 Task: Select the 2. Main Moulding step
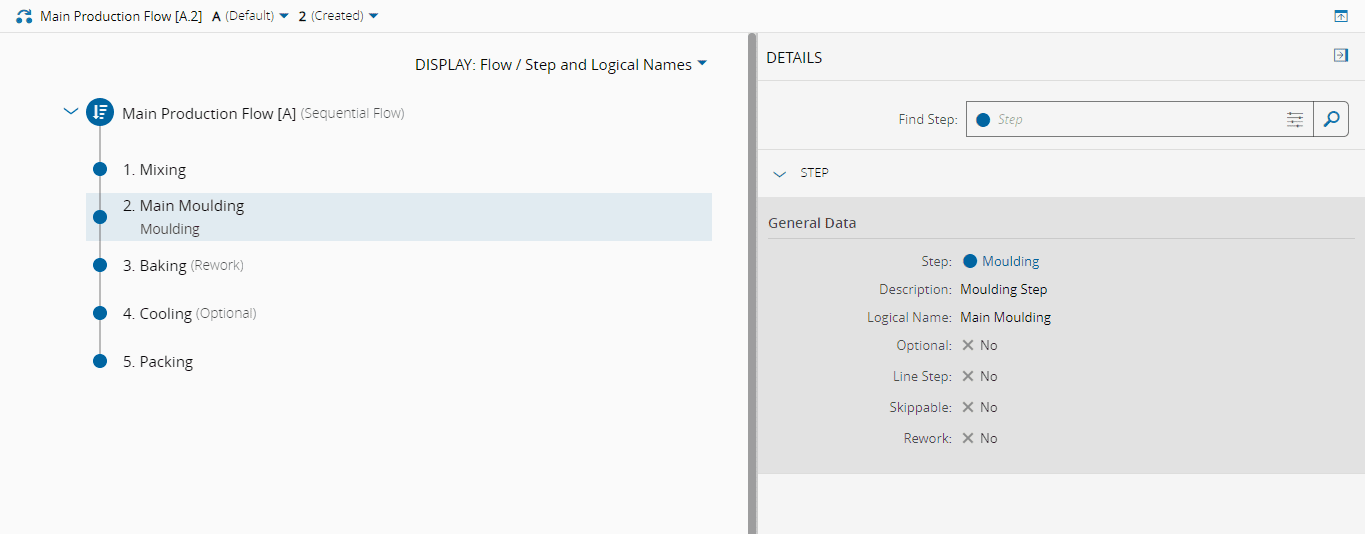coord(183,206)
